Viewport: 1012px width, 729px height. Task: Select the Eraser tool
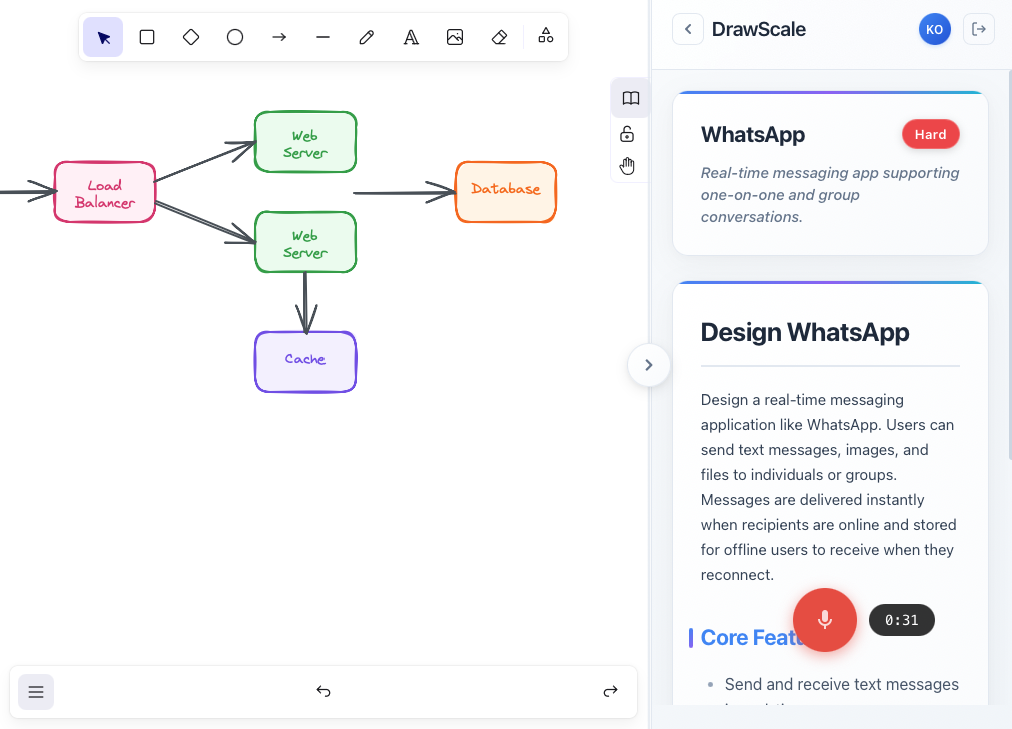tap(499, 37)
